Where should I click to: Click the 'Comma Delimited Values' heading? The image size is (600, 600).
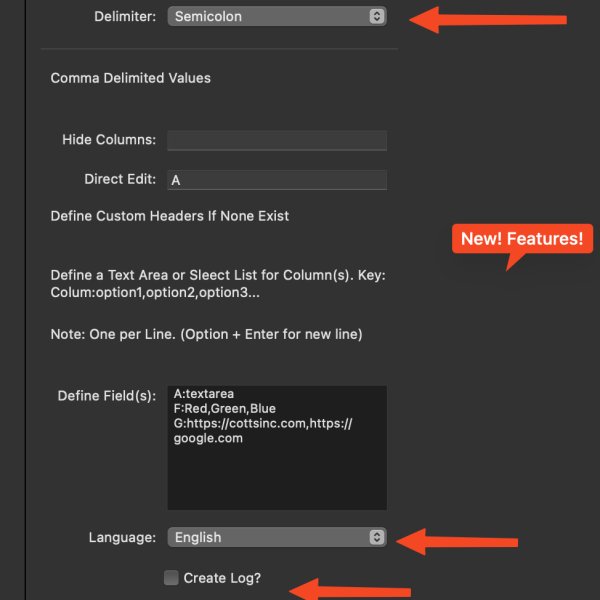(x=131, y=78)
